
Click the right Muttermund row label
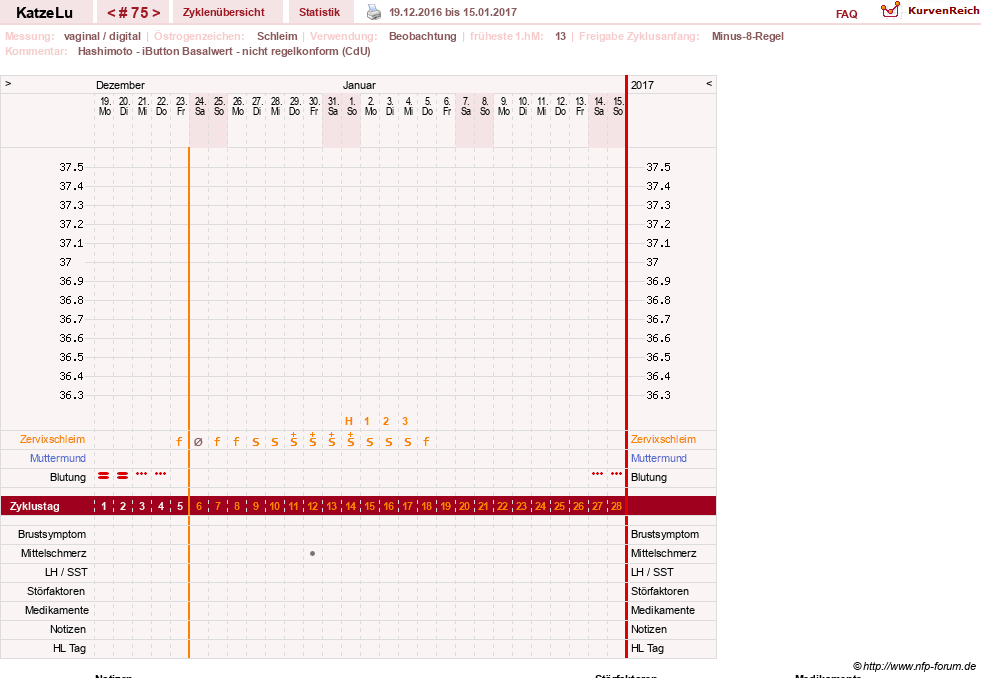[x=659, y=458]
